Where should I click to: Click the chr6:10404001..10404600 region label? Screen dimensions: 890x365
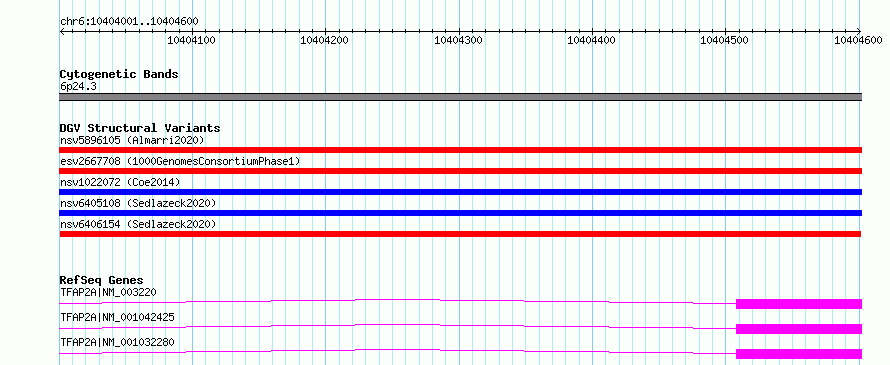click(129, 21)
